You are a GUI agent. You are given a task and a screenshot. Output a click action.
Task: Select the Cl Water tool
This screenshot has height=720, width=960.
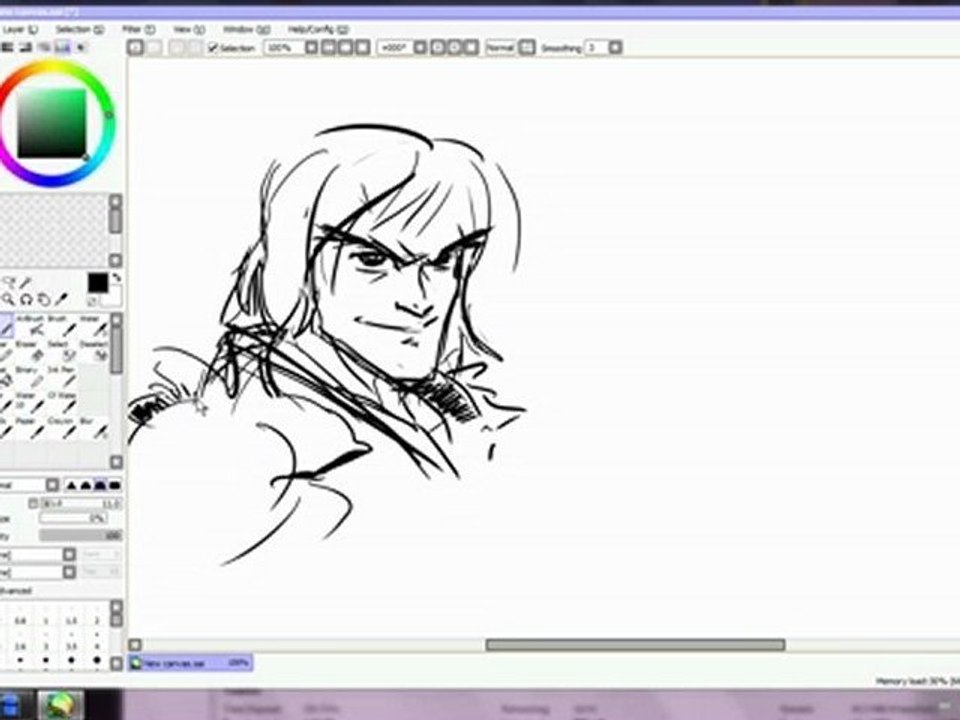coord(62,403)
